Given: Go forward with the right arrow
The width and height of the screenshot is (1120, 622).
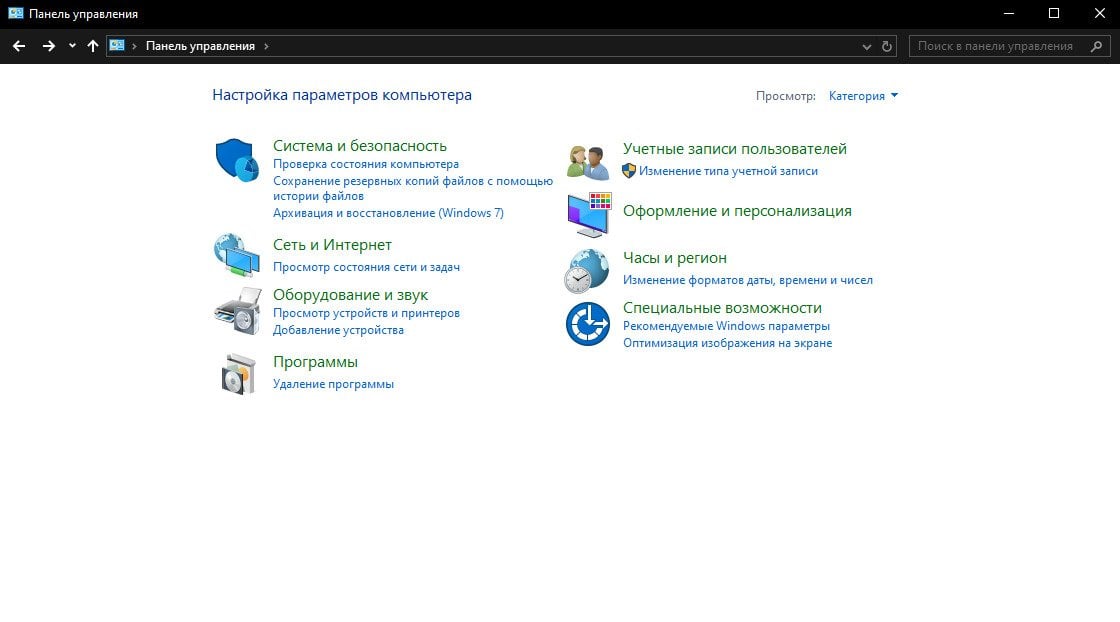Looking at the screenshot, I should click(x=49, y=46).
